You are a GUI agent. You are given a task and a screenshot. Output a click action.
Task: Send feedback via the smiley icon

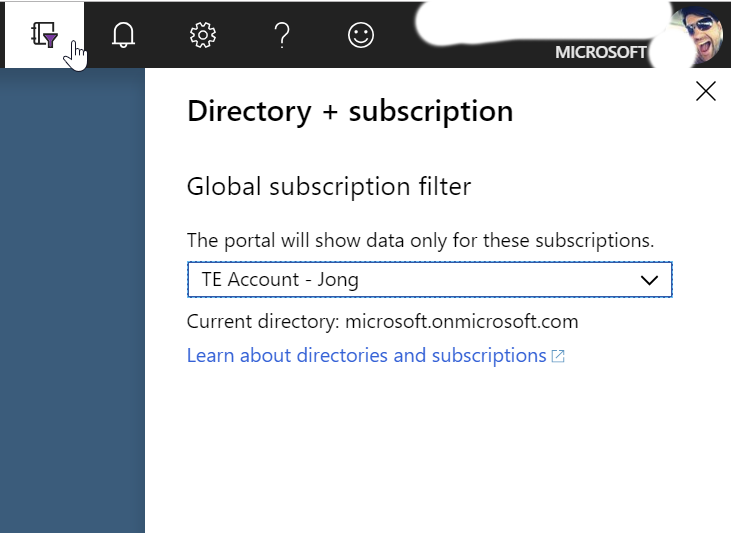[361, 35]
